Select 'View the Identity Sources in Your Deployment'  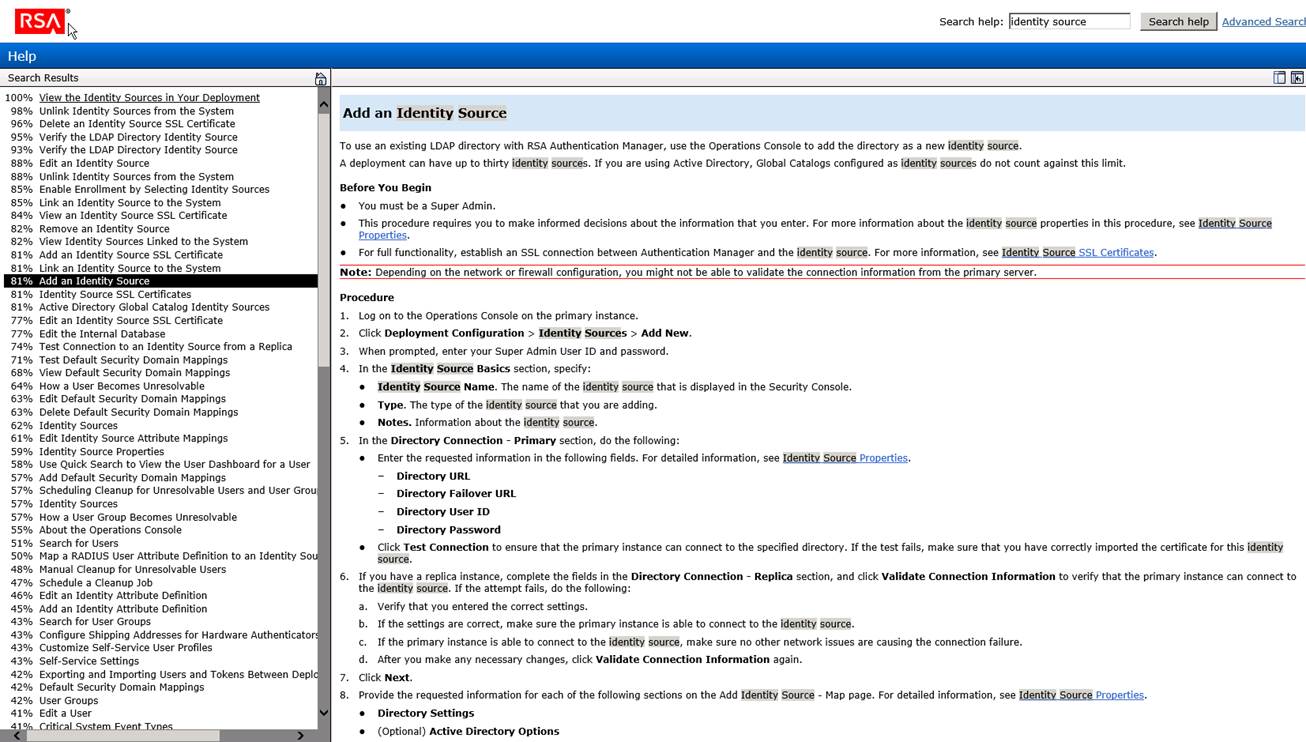(148, 97)
